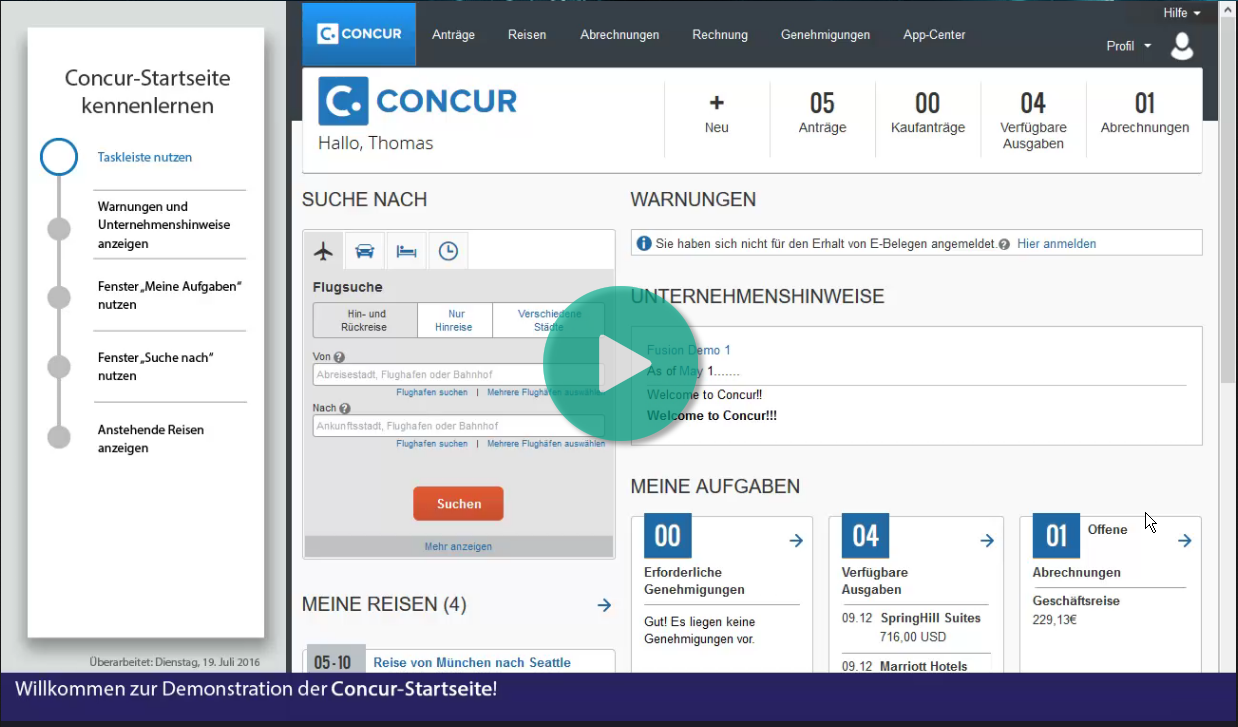
Task: Open the 01 Abrechnungen taskbar tile
Action: point(1145,114)
